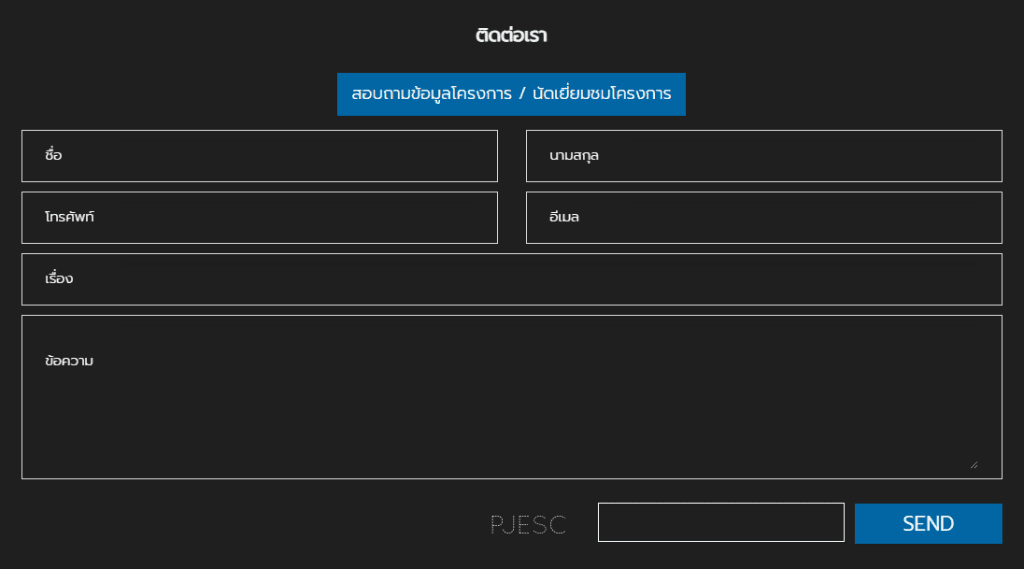Click the SEND label text
The height and width of the screenshot is (569, 1024).
pos(928,524)
